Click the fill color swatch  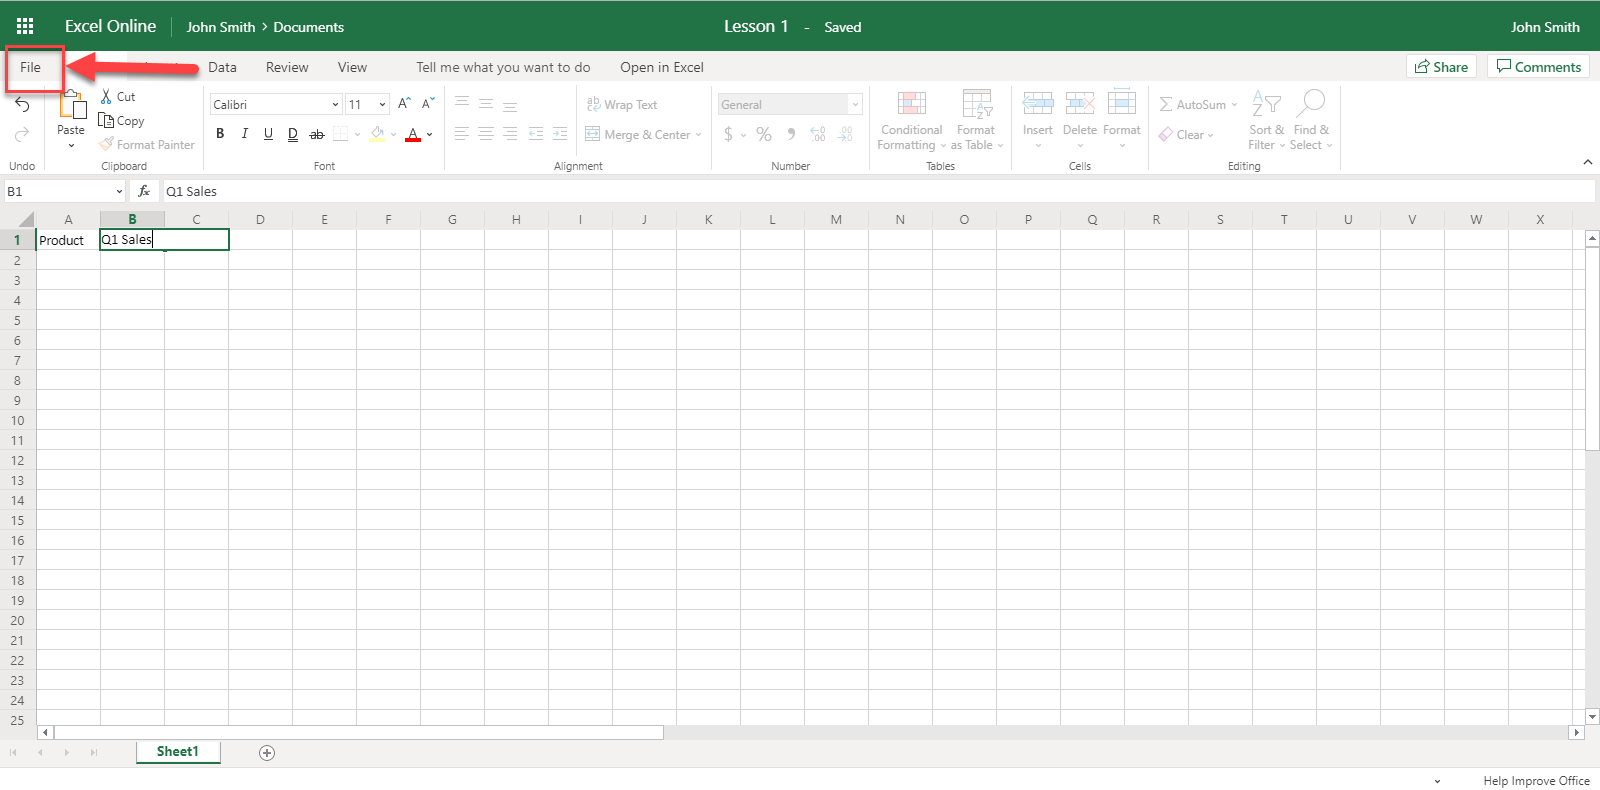pyautogui.click(x=377, y=134)
